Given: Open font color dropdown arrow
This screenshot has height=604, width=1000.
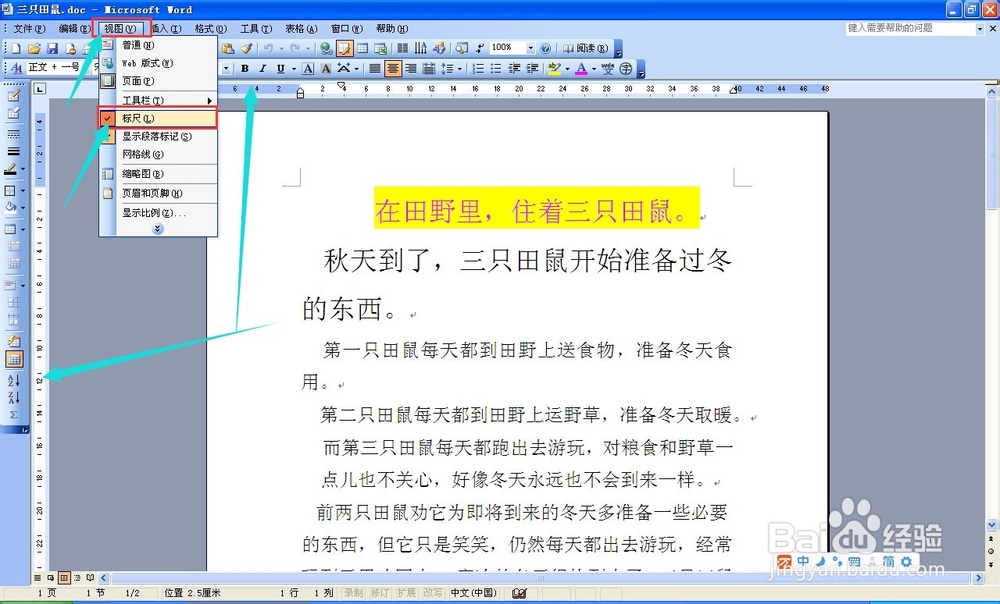Looking at the screenshot, I should tap(593, 68).
